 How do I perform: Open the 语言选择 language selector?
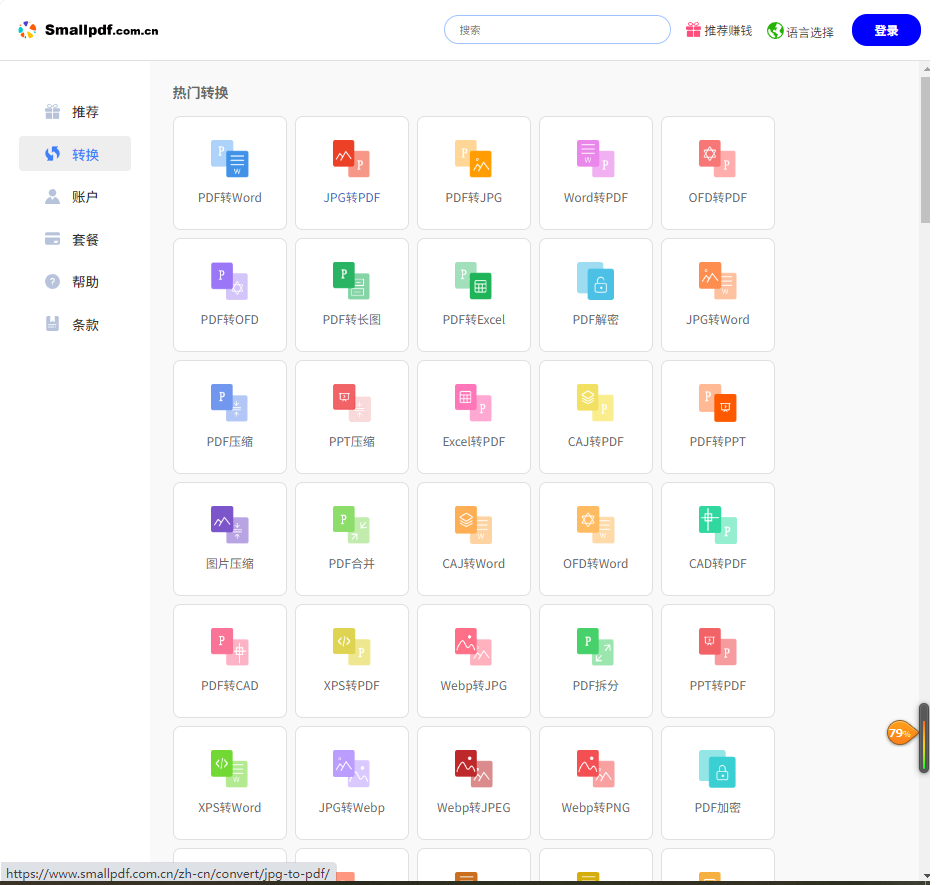coord(800,32)
